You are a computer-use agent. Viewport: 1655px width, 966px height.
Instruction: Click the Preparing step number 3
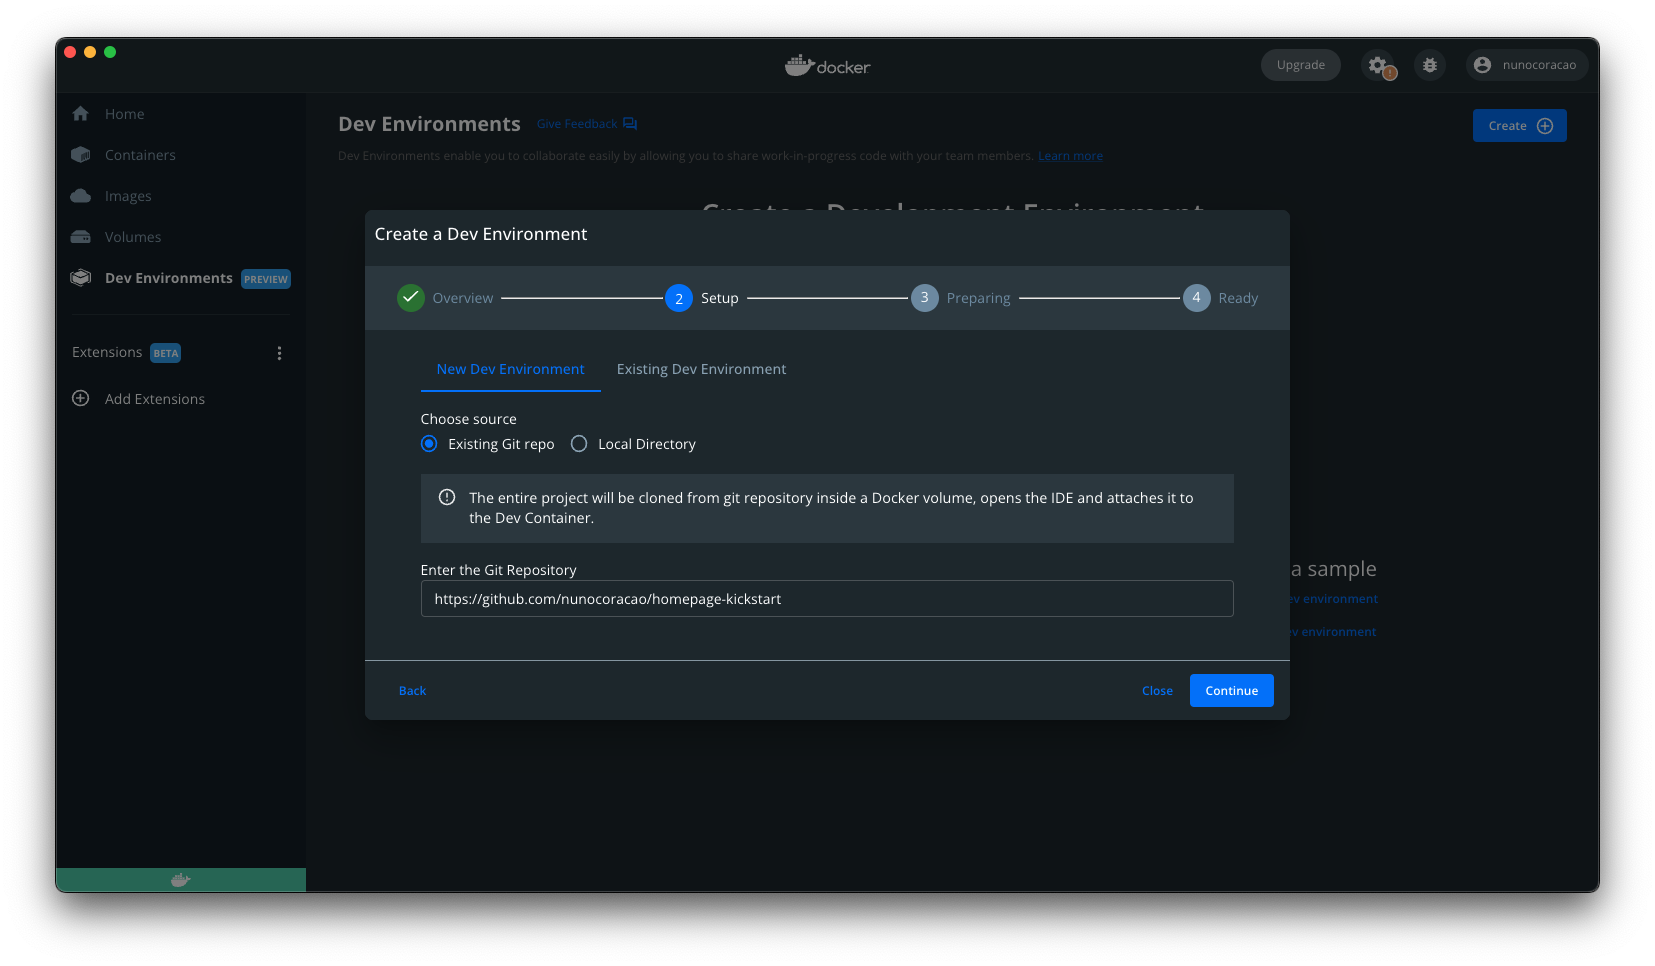click(x=925, y=298)
